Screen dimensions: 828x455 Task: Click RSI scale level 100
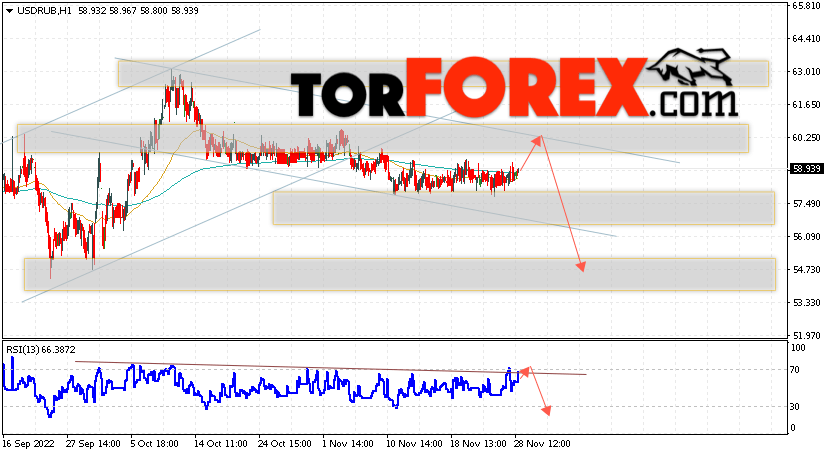click(798, 348)
